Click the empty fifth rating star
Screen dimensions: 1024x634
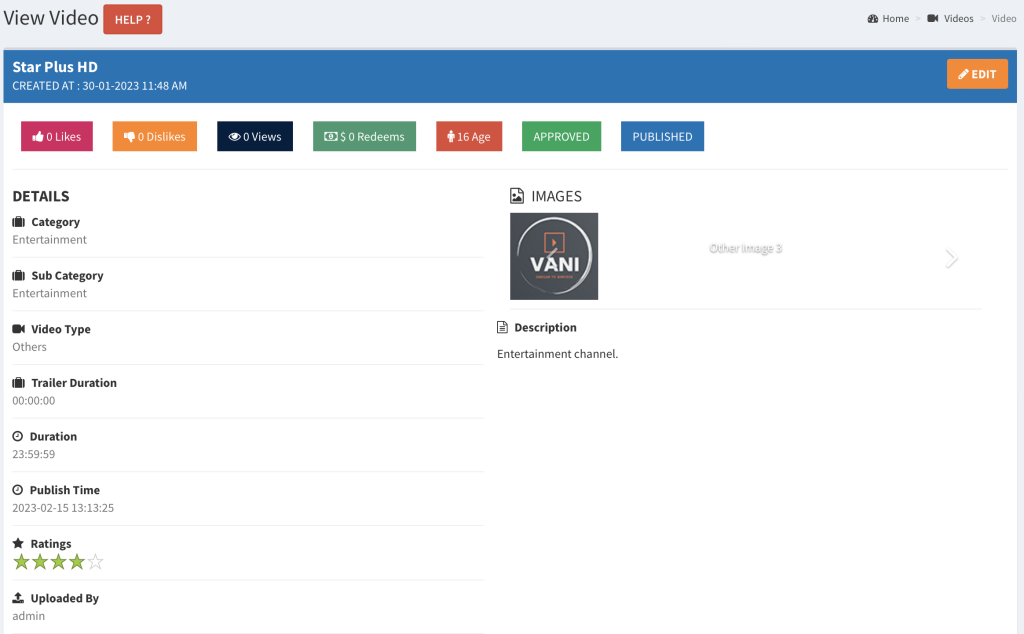click(95, 562)
